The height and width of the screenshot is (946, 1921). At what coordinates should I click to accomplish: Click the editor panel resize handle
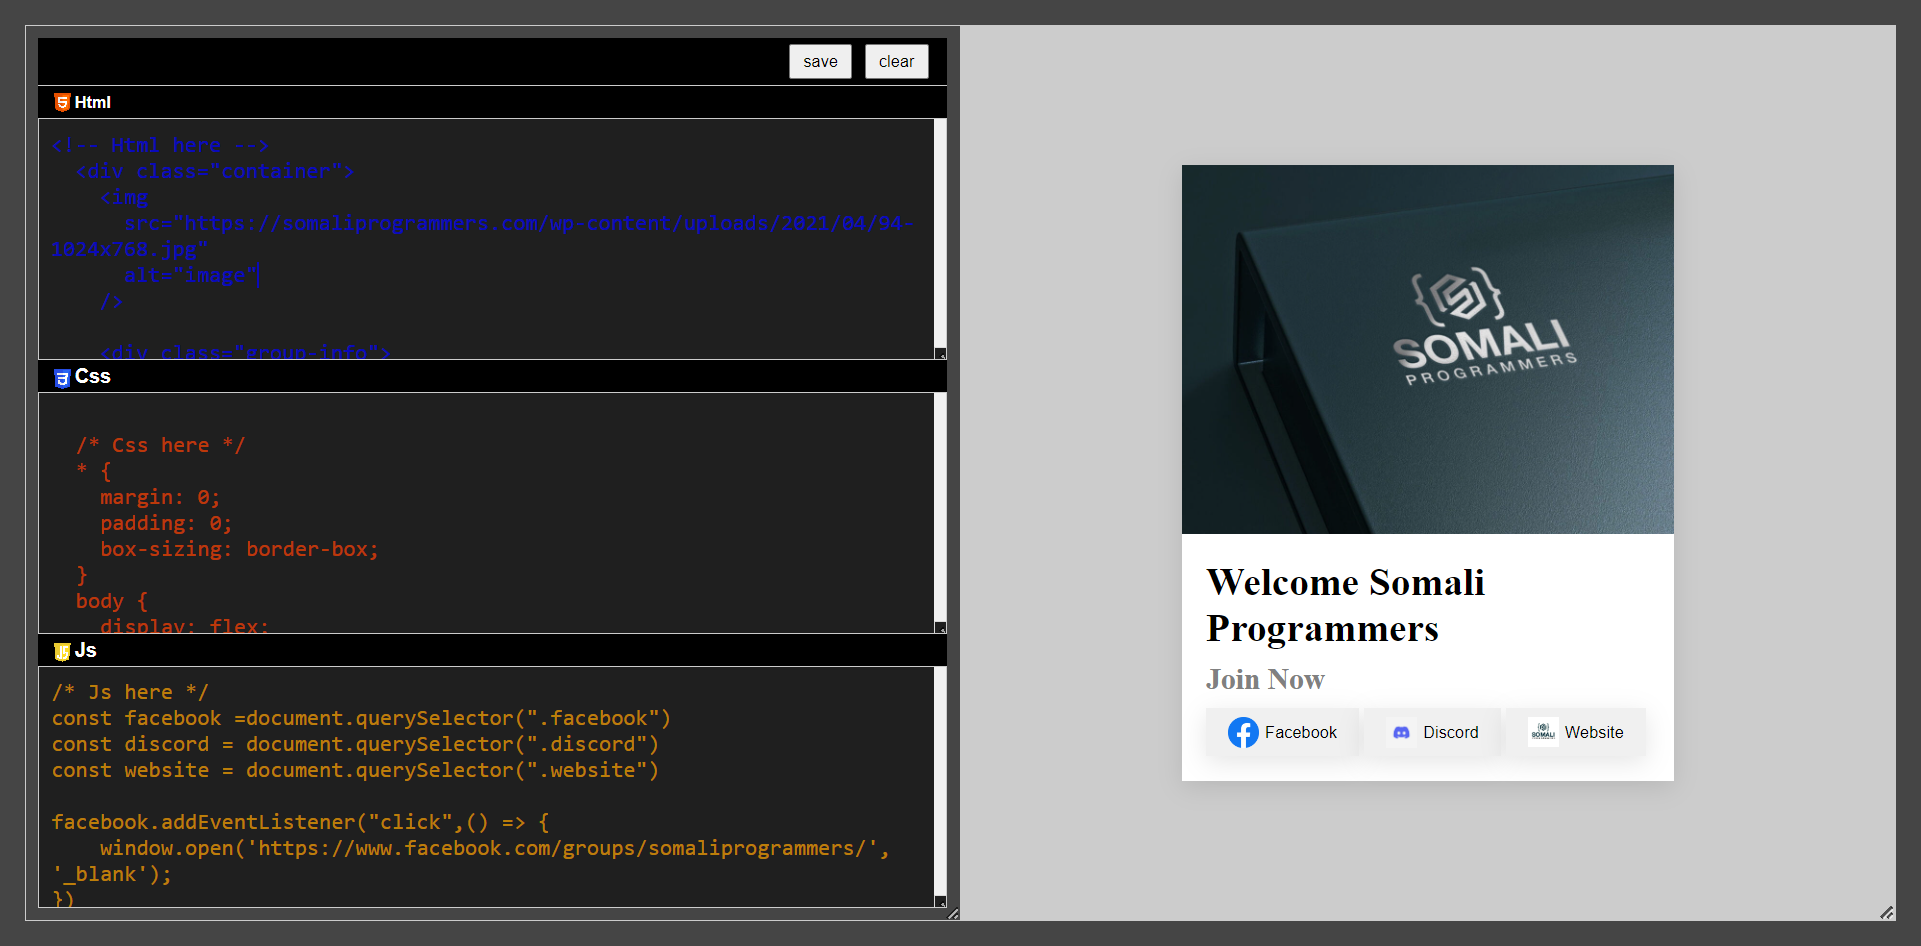(953, 913)
